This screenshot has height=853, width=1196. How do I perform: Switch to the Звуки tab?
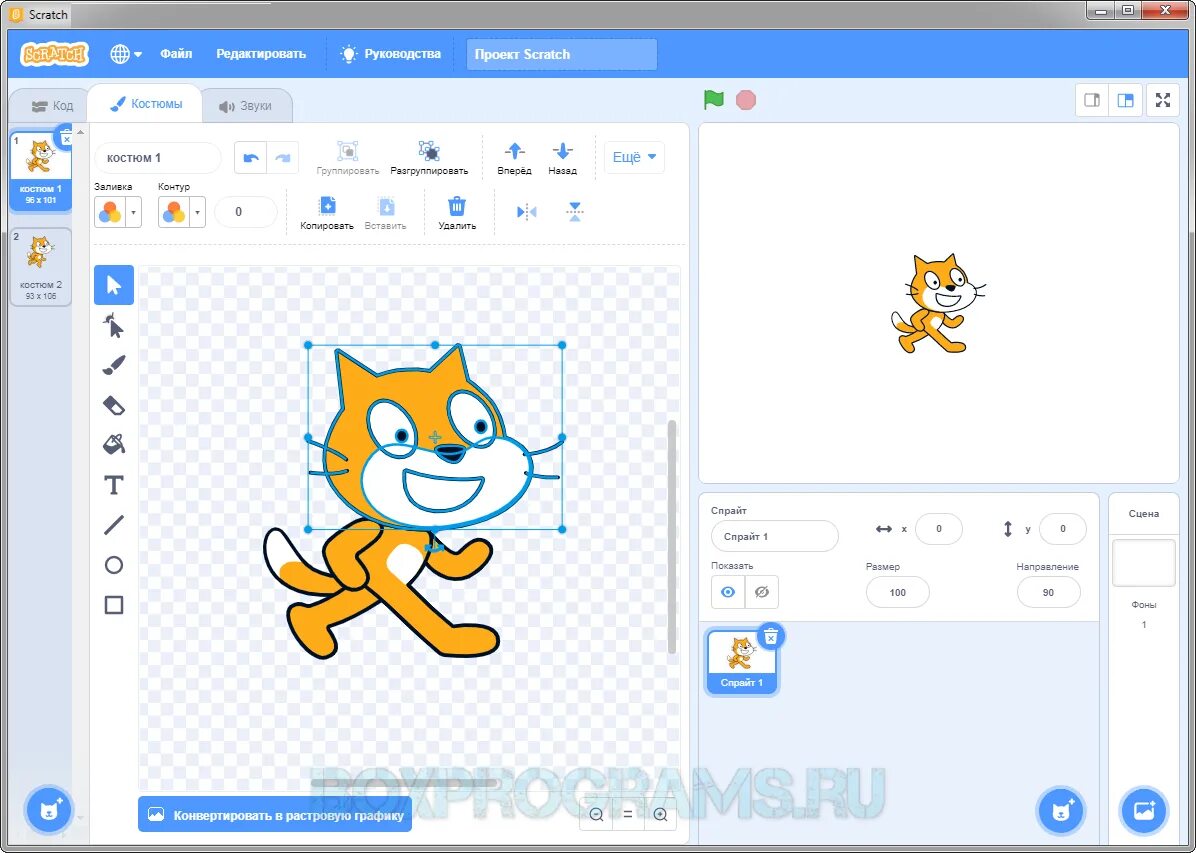click(246, 106)
